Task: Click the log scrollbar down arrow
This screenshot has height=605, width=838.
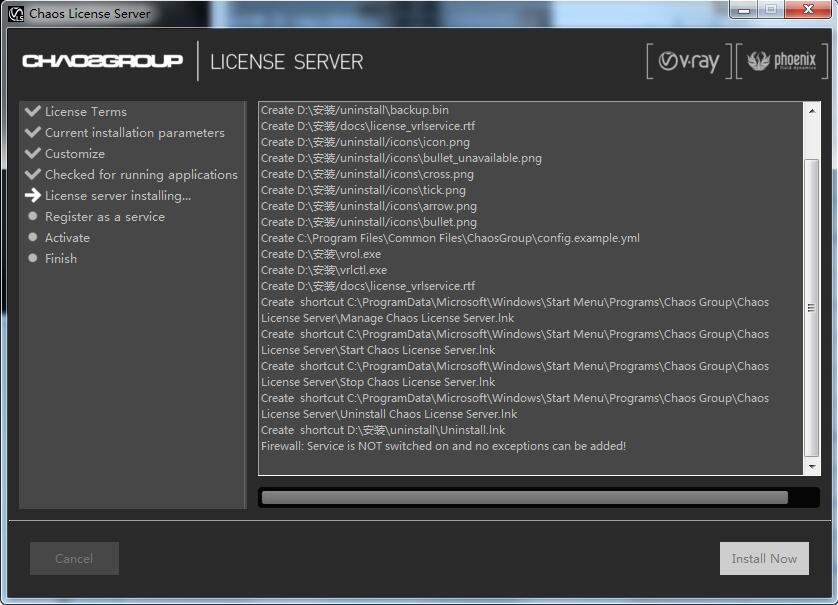Action: pyautogui.click(x=812, y=467)
